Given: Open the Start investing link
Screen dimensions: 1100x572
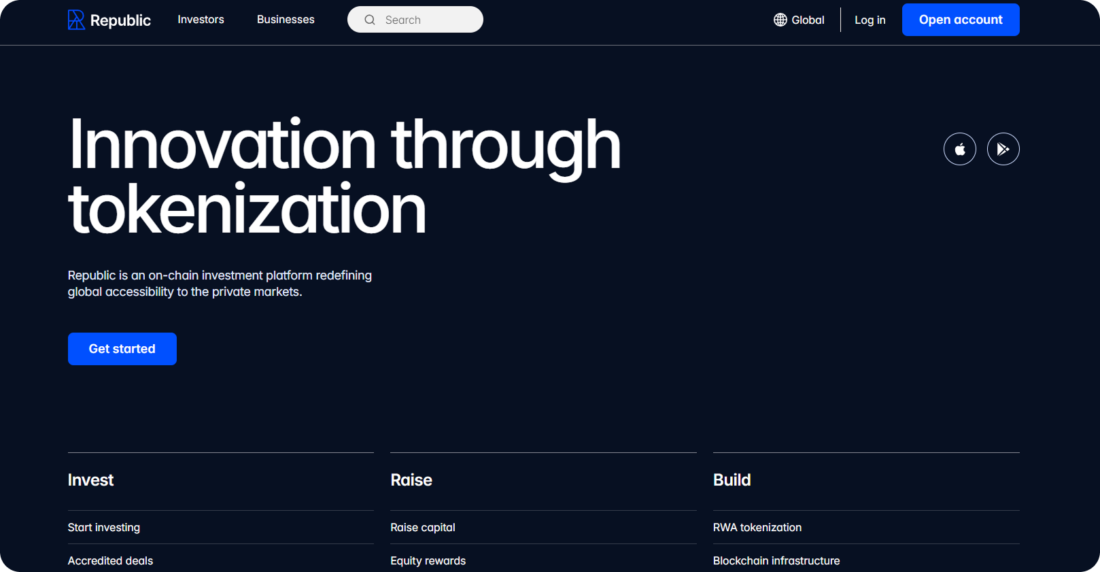Looking at the screenshot, I should point(104,527).
